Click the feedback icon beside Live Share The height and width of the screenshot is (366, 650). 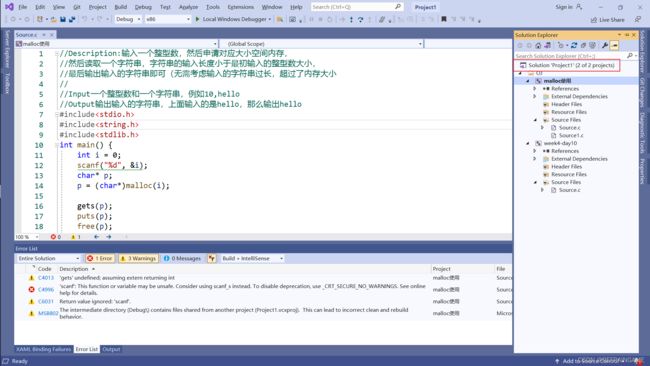(638, 19)
